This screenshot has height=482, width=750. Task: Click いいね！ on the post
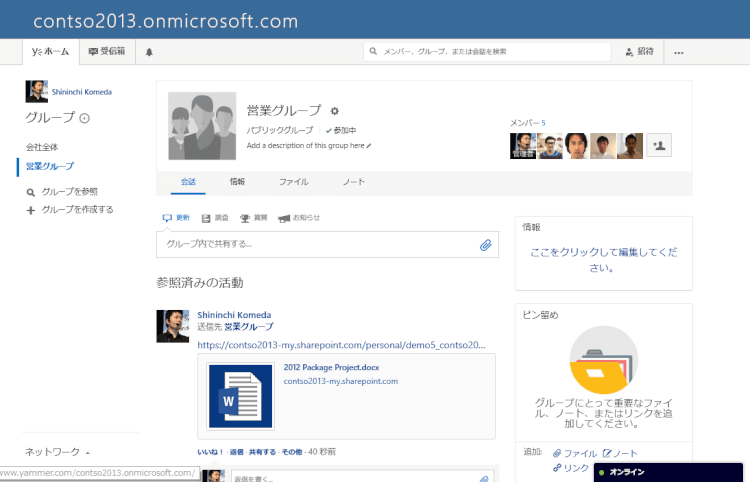[x=210, y=452]
